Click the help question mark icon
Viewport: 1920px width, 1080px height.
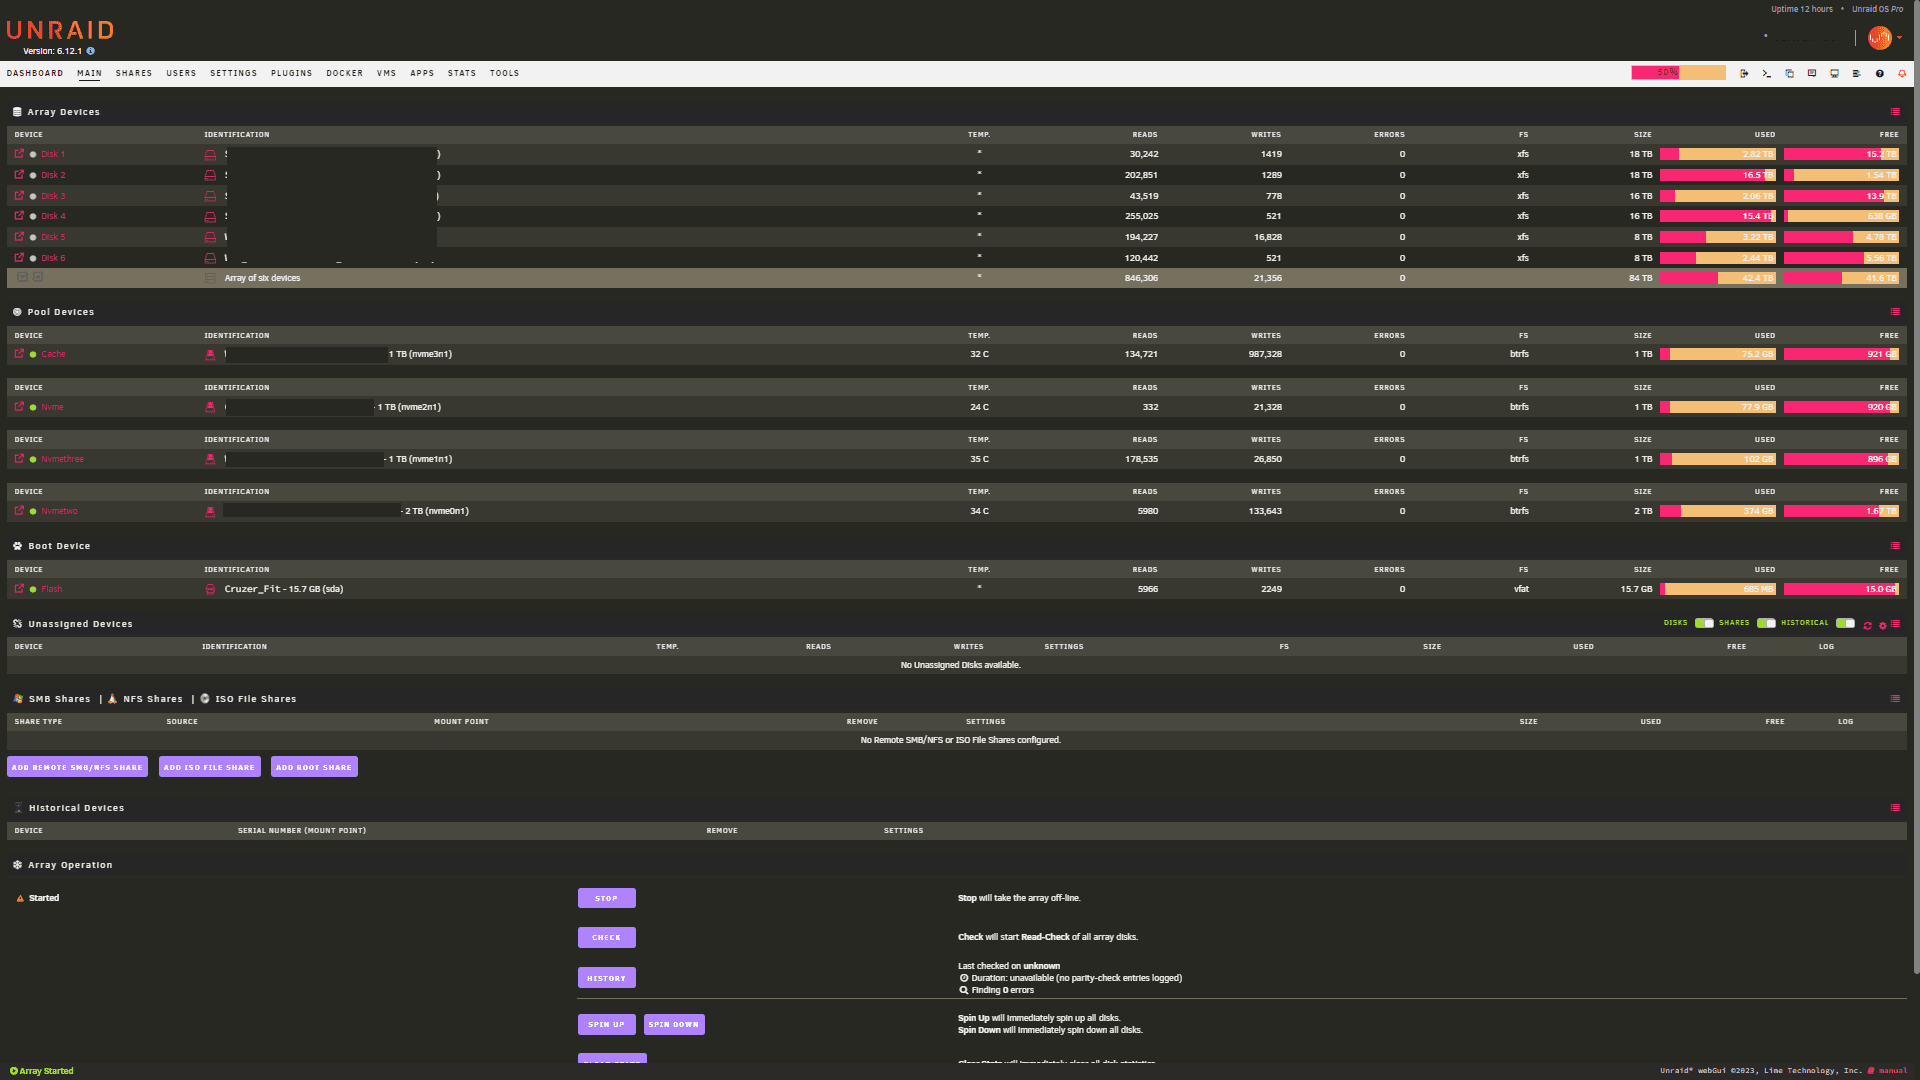pyautogui.click(x=1880, y=73)
